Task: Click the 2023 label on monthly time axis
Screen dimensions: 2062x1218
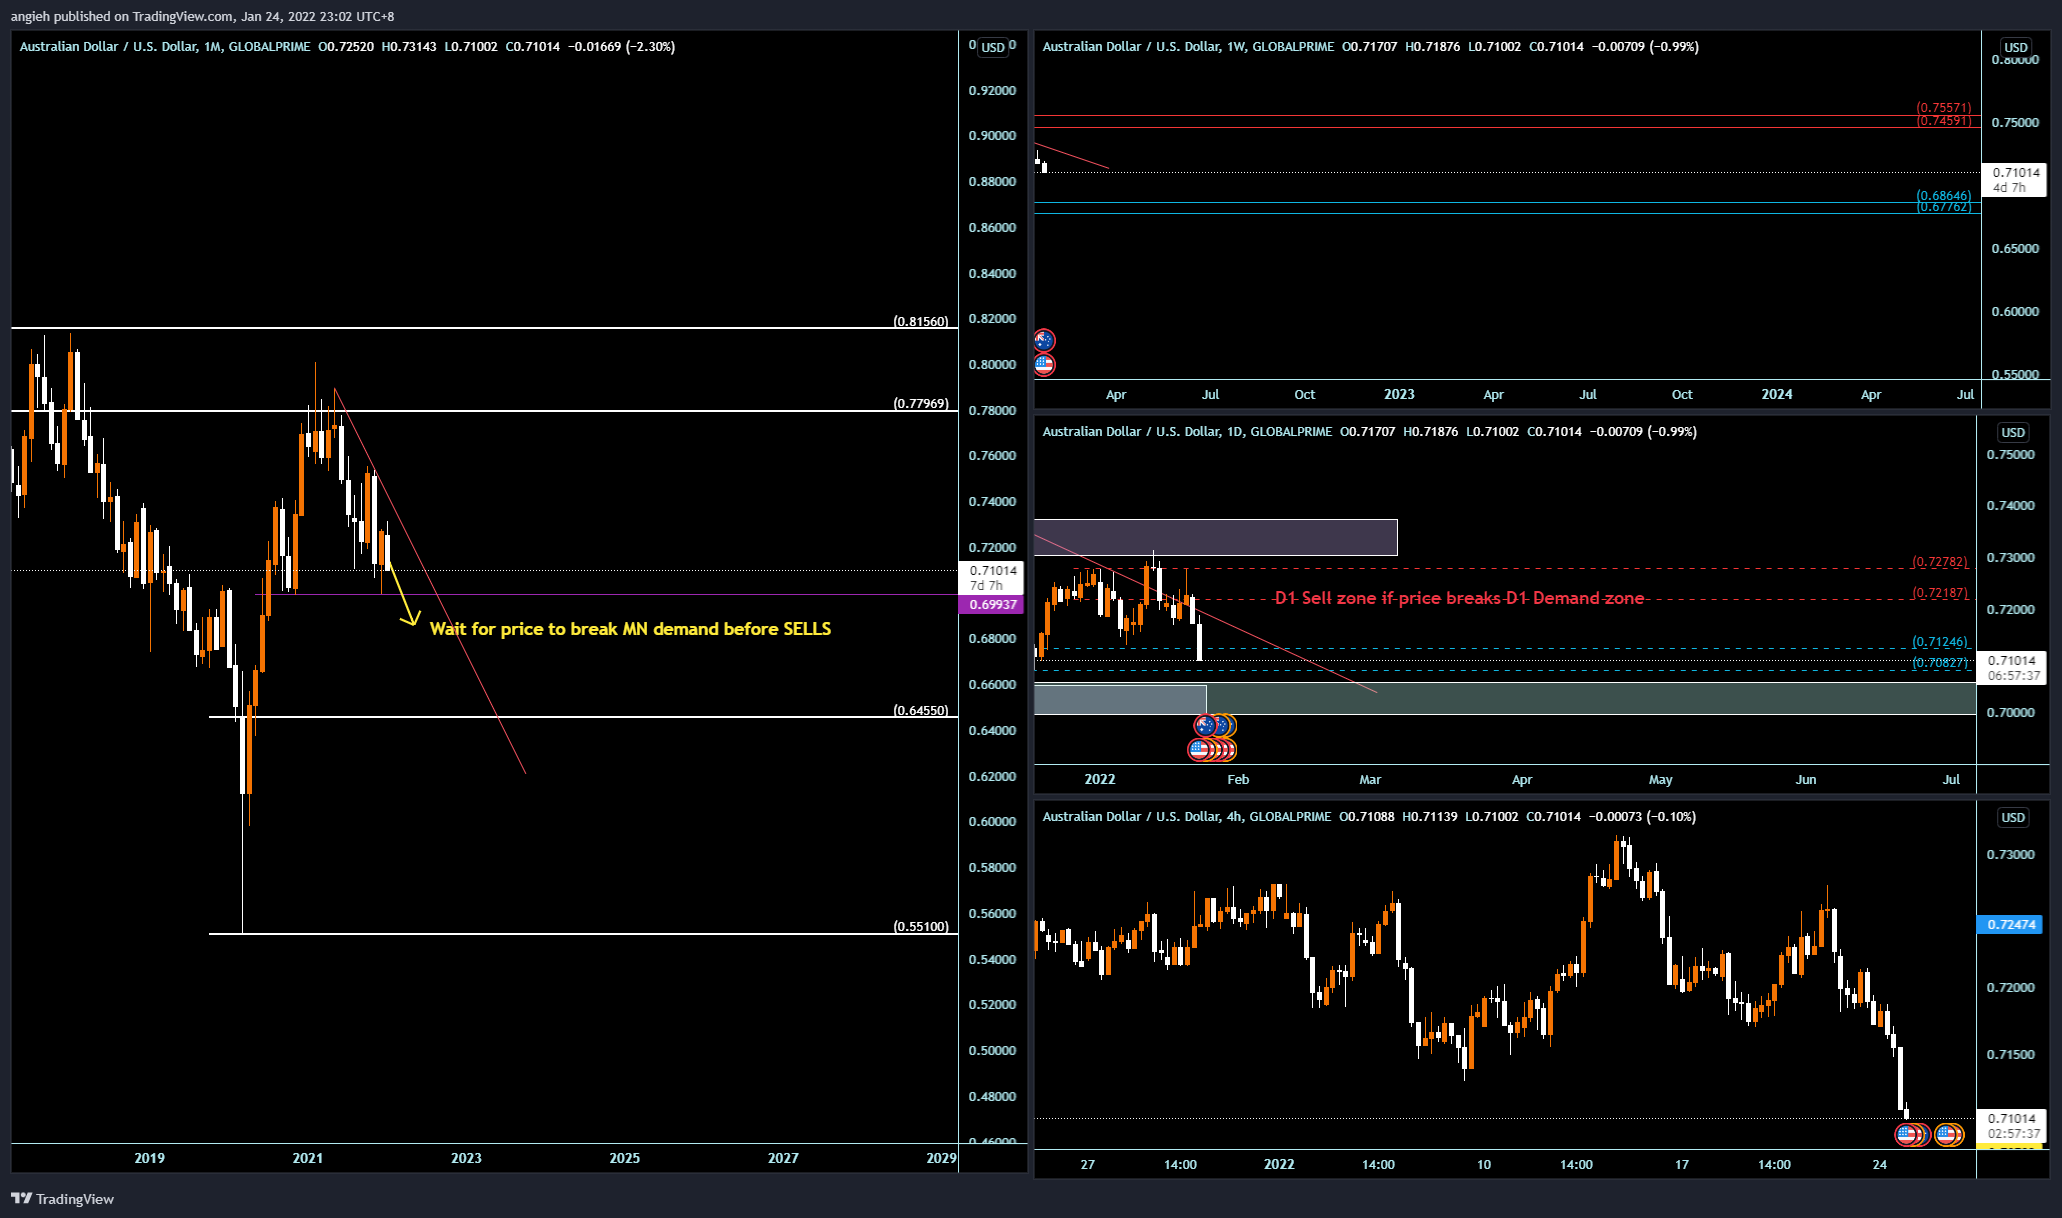Action: [466, 1158]
